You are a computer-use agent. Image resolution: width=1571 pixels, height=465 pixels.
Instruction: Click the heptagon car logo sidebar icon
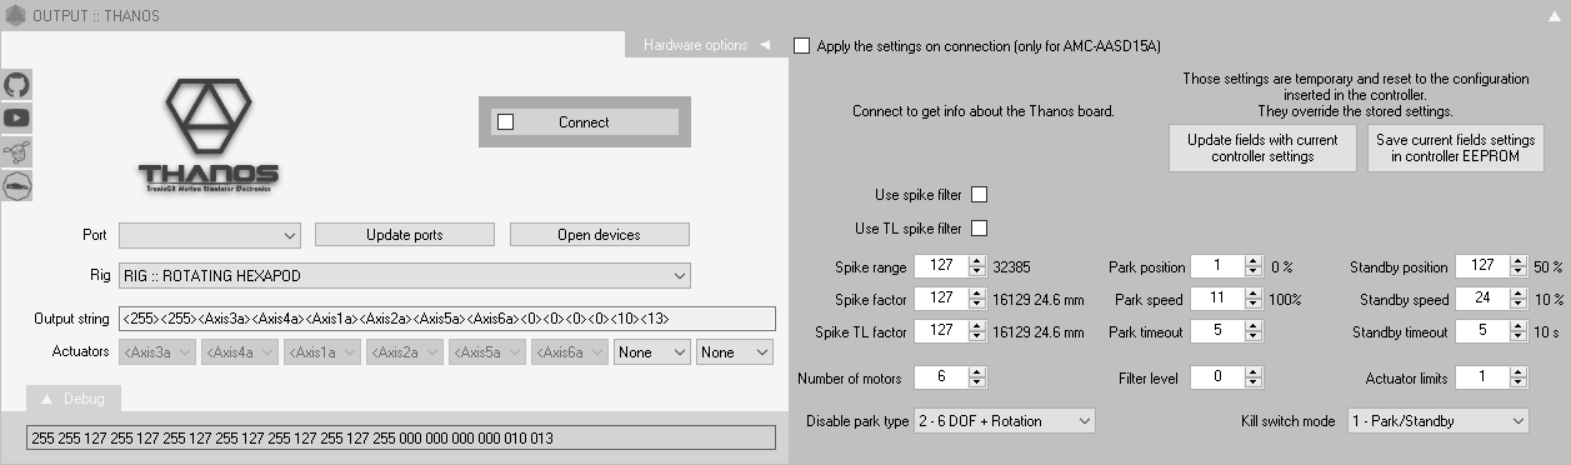tap(16, 186)
